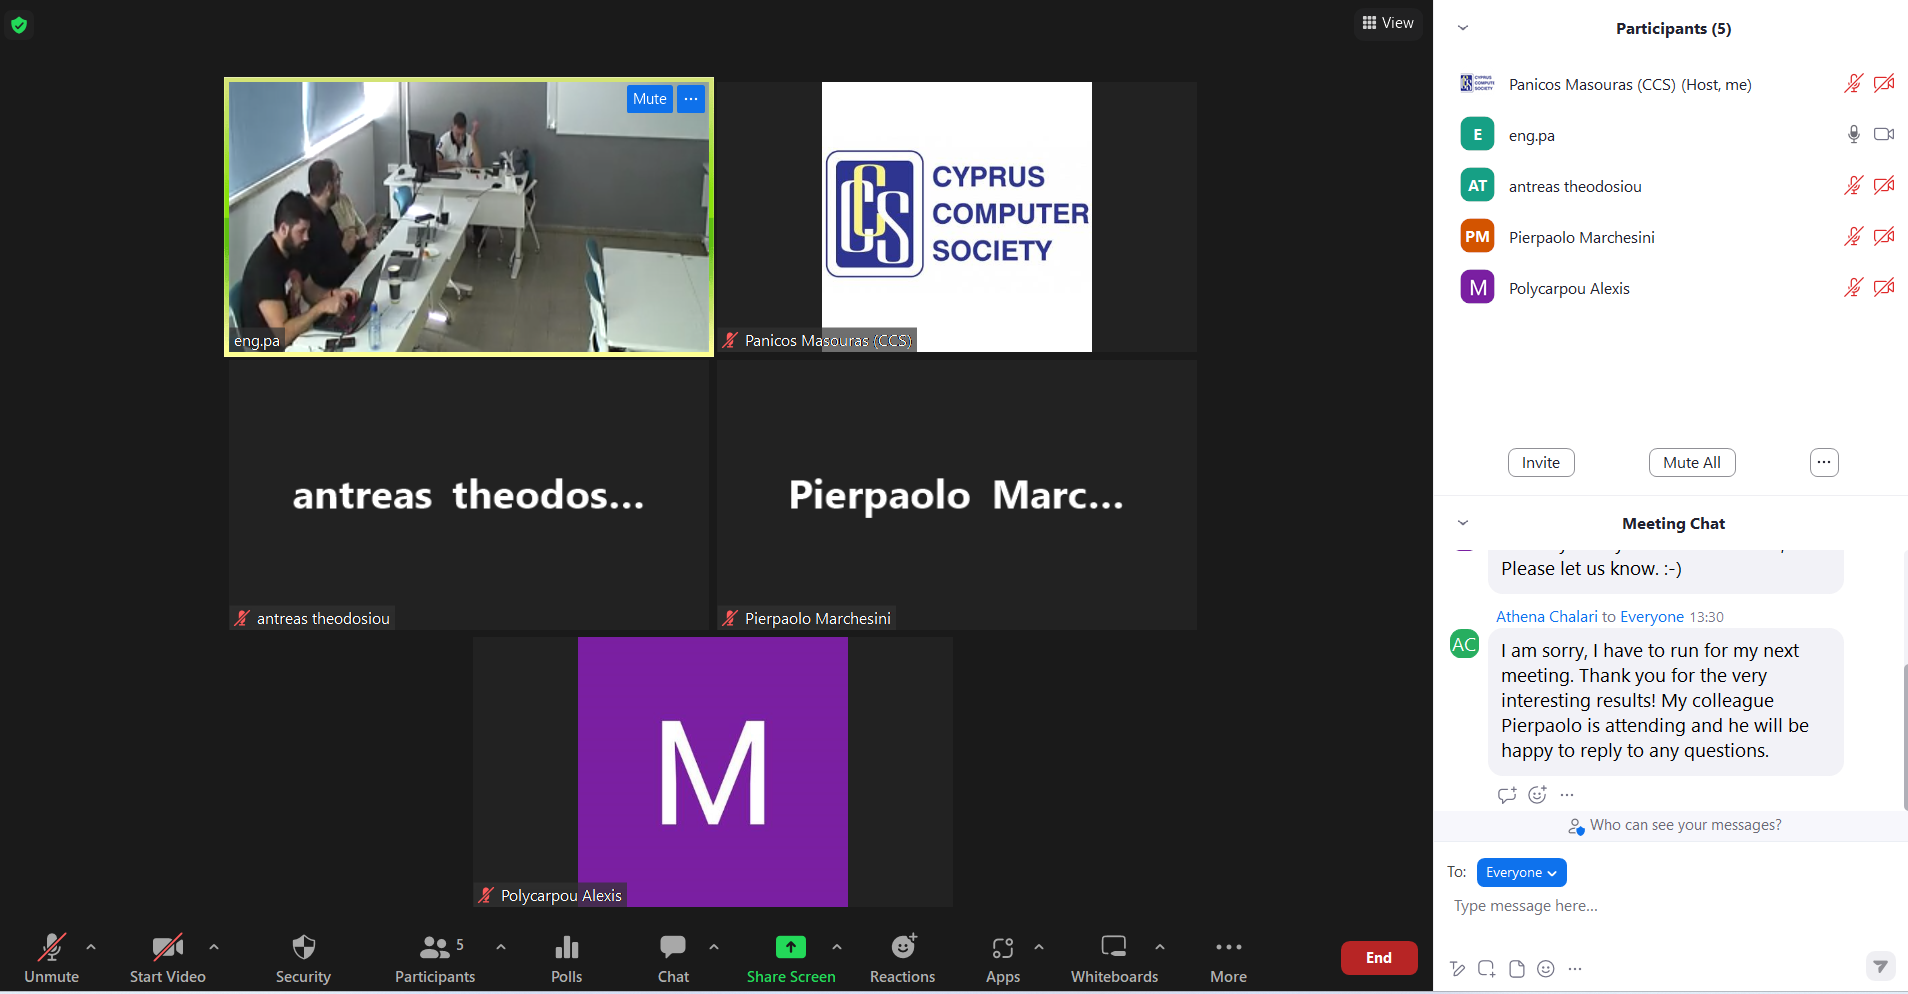Click the Meeting Chat scrollbar
Viewport: 1908px width, 994px height.
1904,735
